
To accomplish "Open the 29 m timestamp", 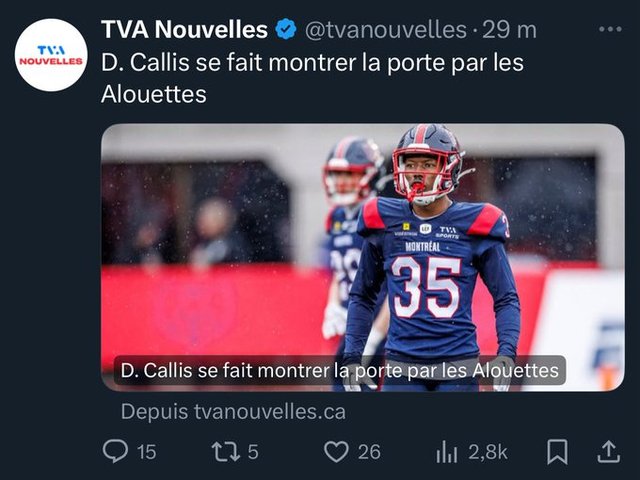I will (509, 30).
